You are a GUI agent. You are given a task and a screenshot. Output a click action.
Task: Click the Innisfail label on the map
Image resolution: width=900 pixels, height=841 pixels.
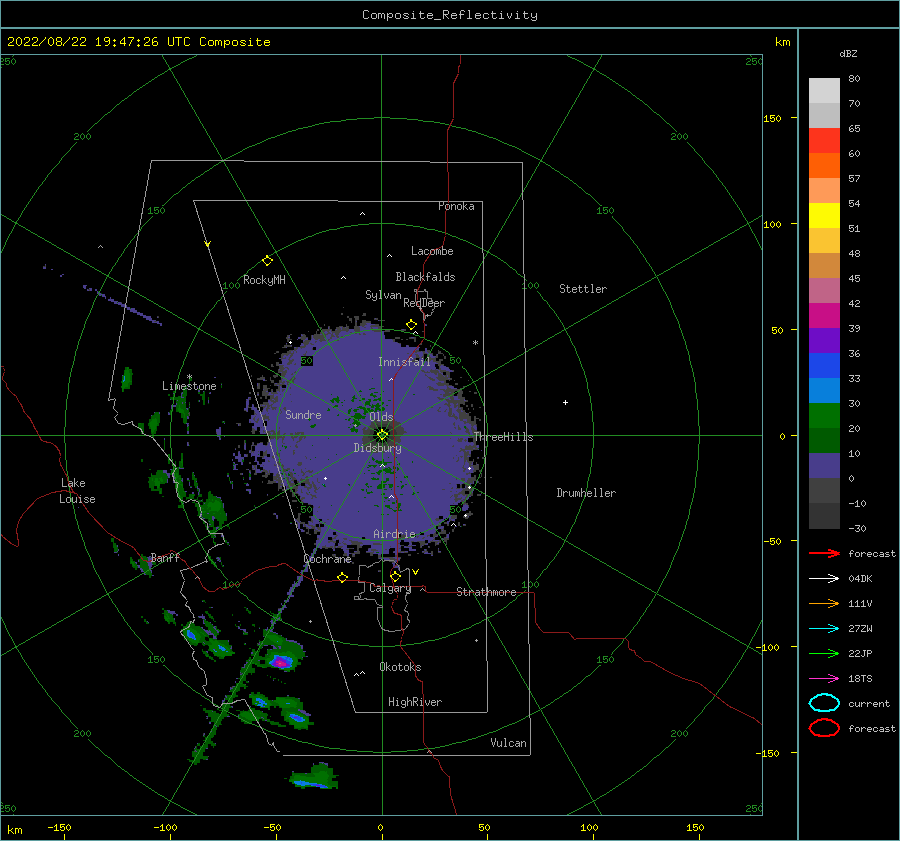pos(404,362)
